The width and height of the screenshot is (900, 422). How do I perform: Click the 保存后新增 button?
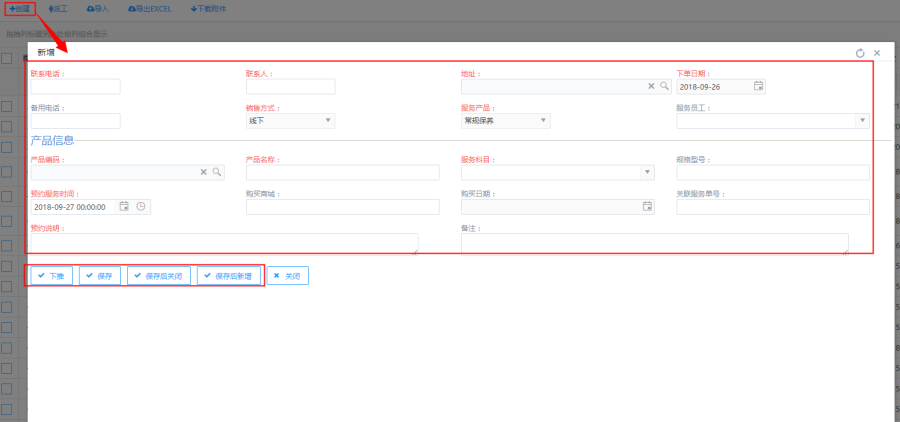pyautogui.click(x=229, y=275)
